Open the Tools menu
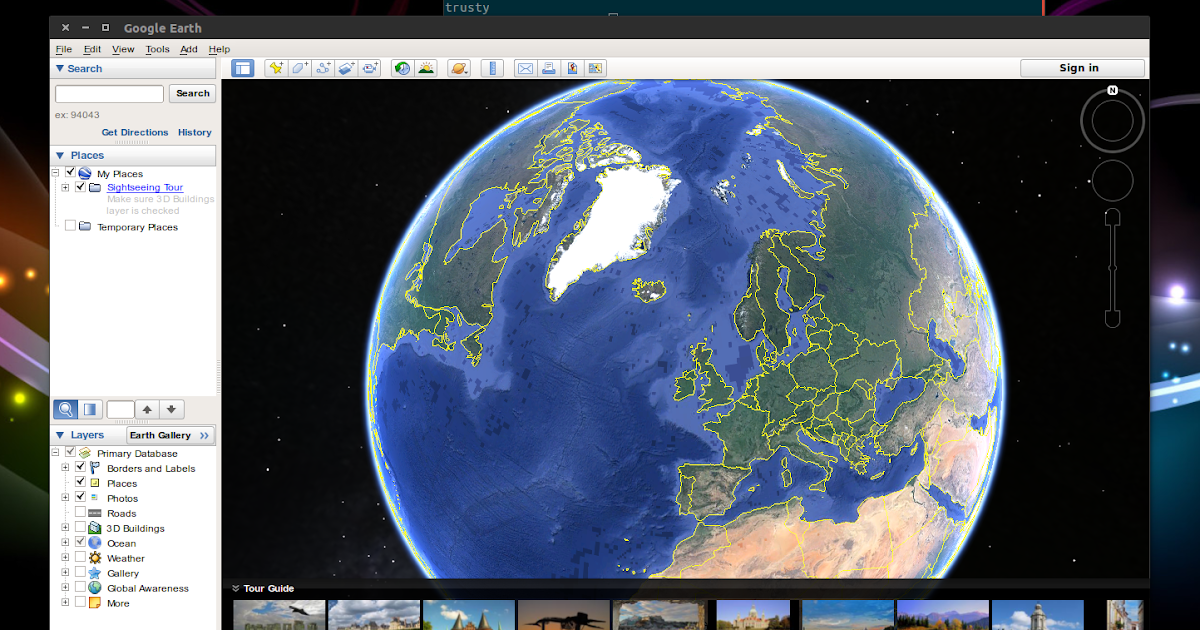The image size is (1200, 630). [x=157, y=48]
